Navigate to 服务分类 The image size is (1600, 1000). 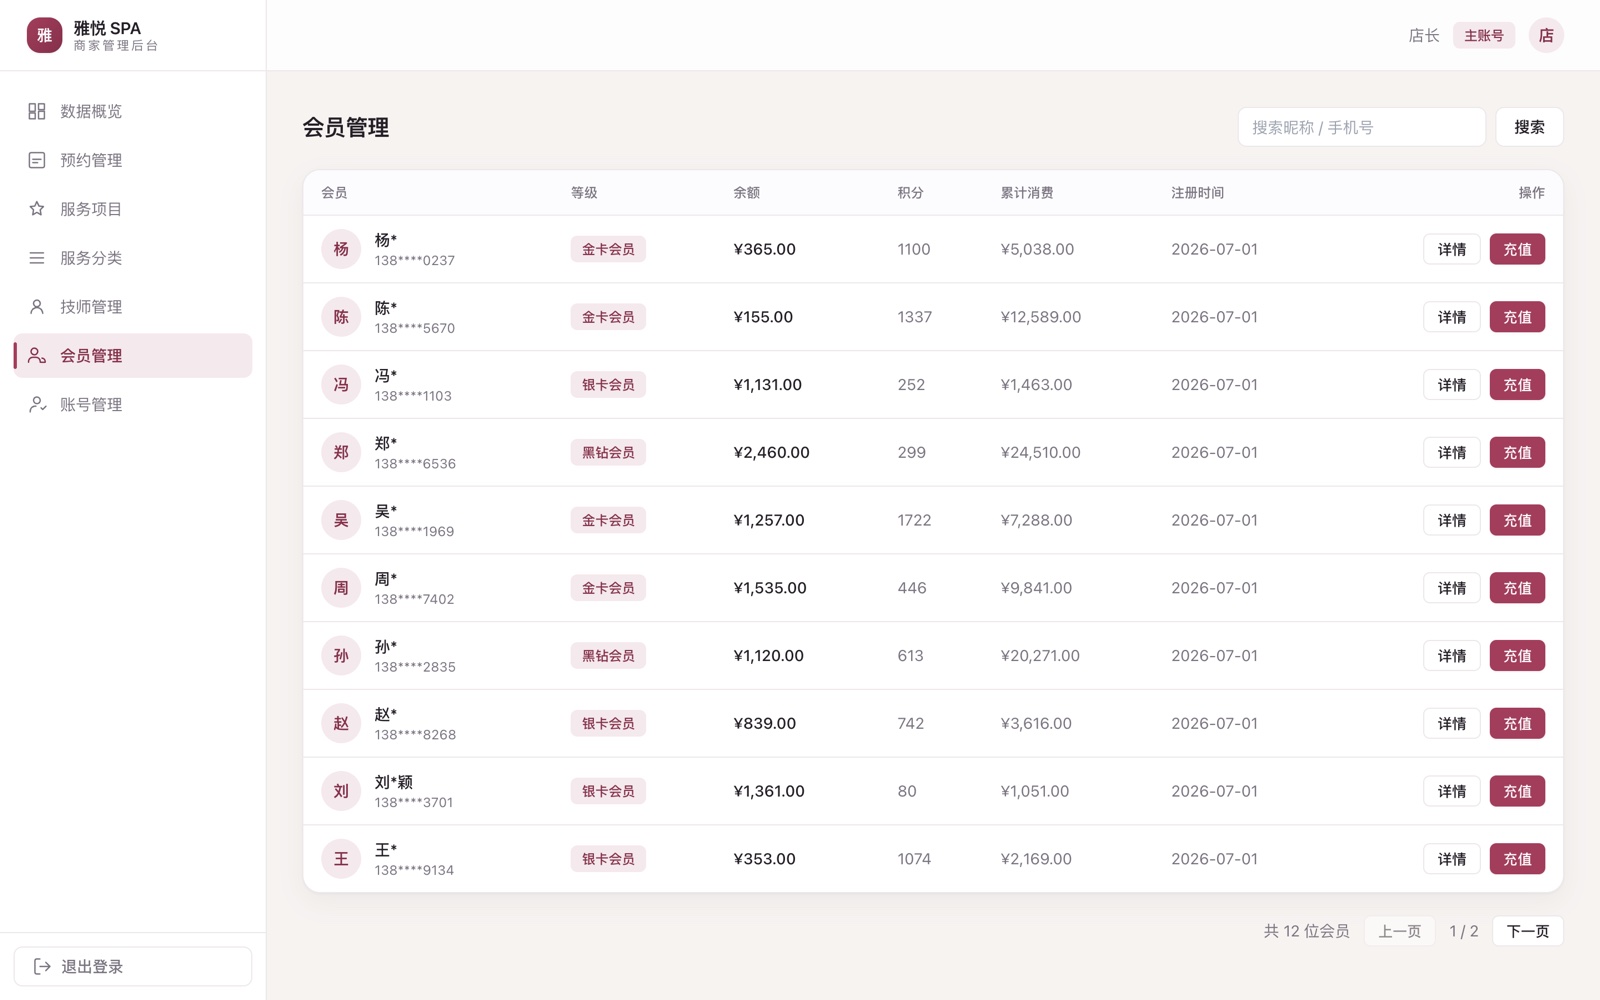click(133, 258)
